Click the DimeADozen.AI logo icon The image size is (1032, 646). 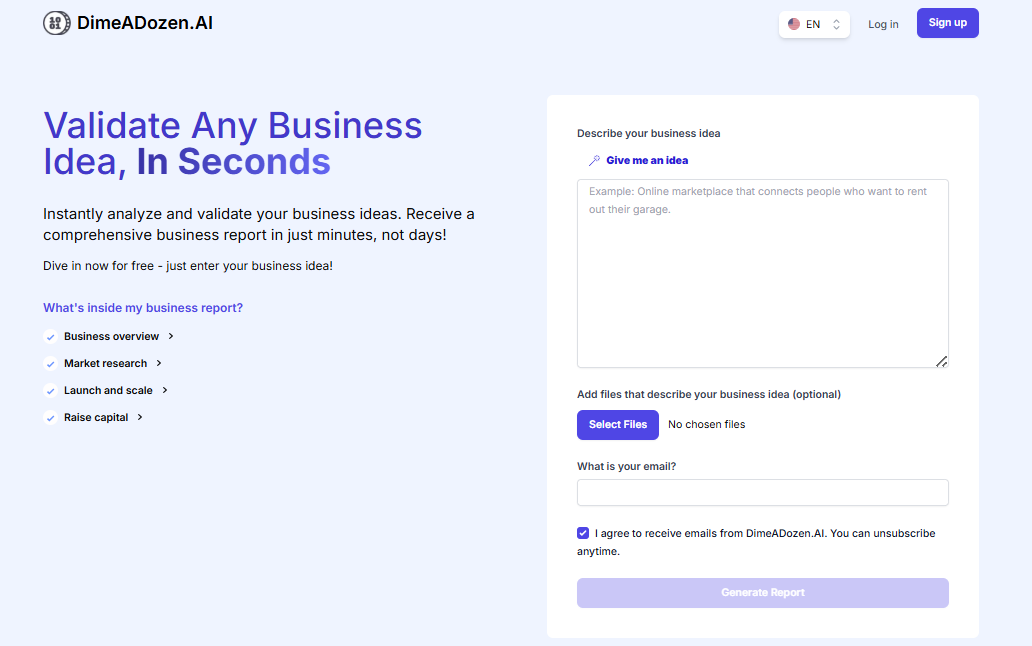pyautogui.click(x=57, y=23)
